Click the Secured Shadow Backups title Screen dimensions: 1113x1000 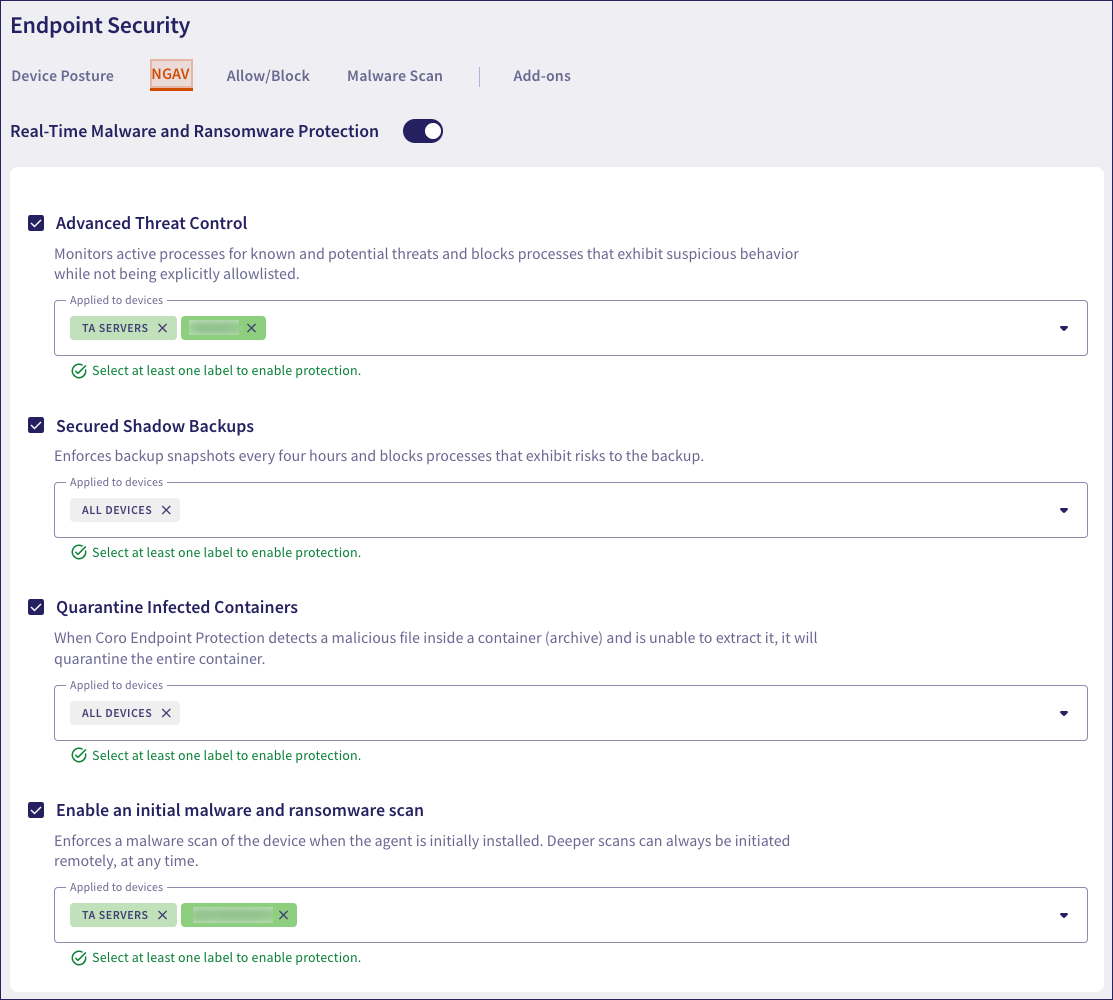pyautogui.click(x=155, y=426)
